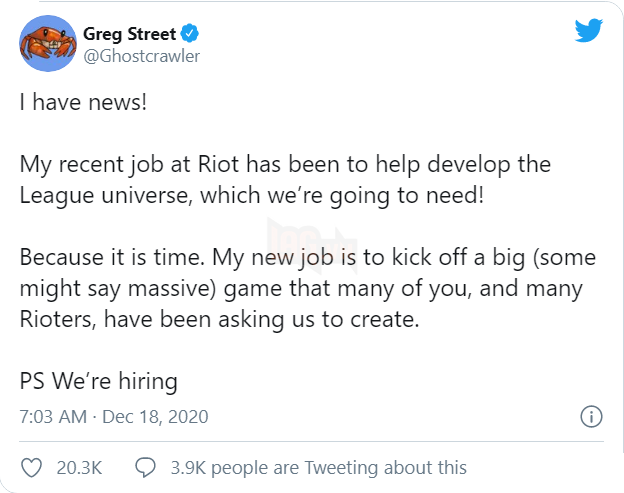
Task: Click the faint watermark logo mid-tweet
Action: point(323,238)
